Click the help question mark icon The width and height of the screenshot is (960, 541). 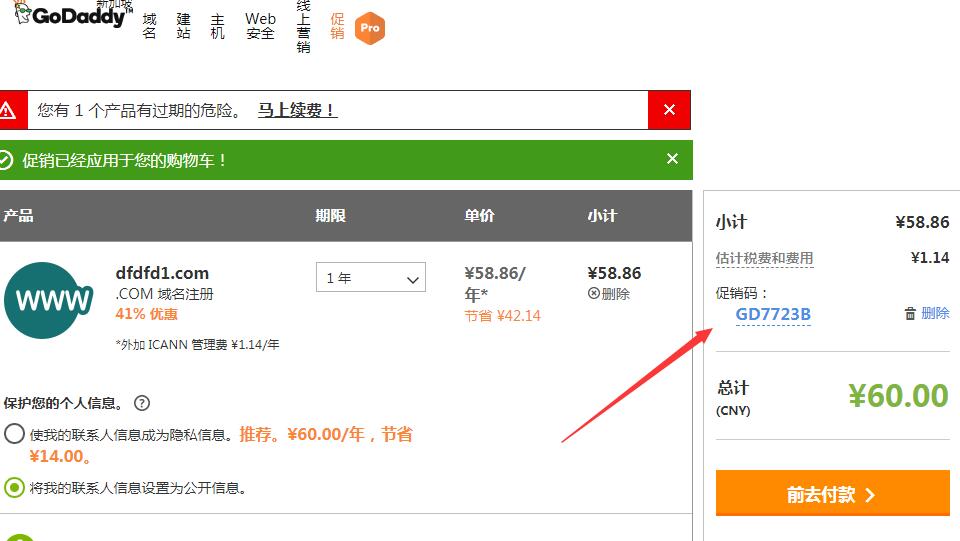click(x=142, y=404)
